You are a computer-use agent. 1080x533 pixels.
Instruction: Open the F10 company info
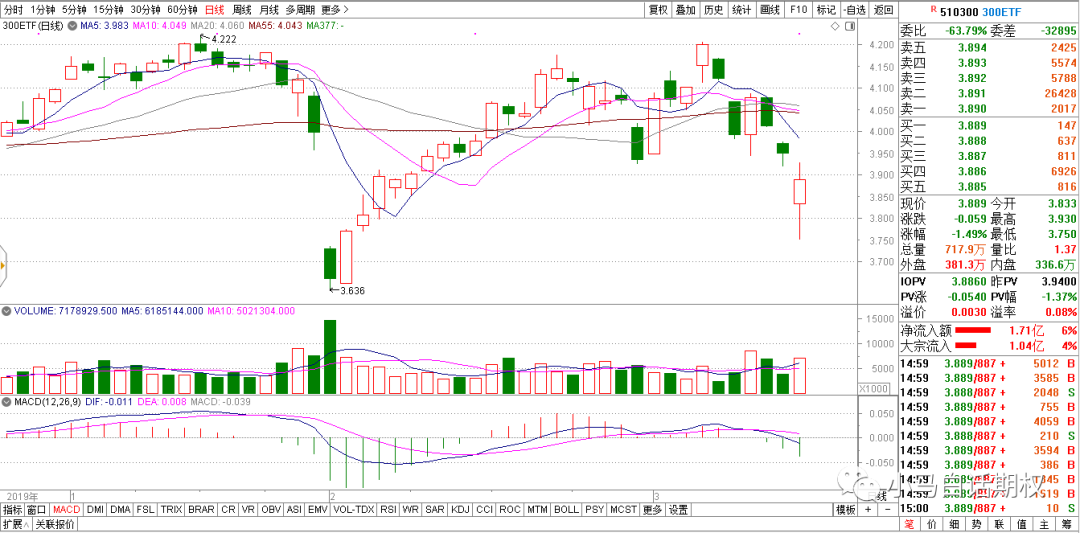click(x=798, y=10)
